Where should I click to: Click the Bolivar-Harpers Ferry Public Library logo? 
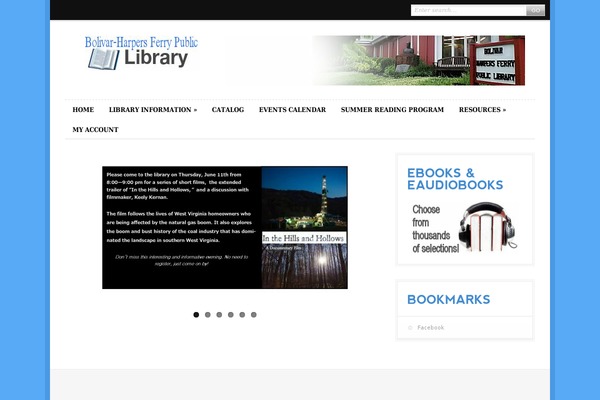point(141,53)
